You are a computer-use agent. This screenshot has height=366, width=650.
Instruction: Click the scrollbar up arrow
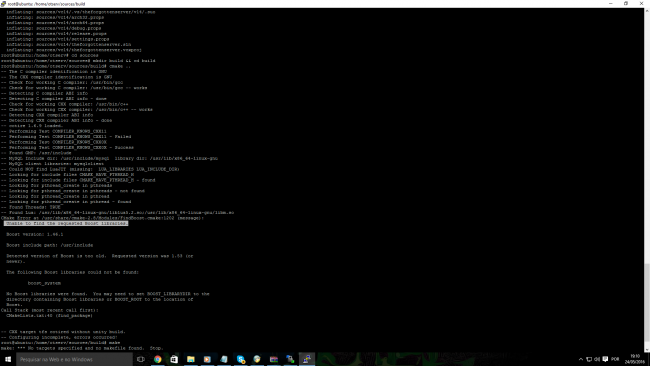647,10
